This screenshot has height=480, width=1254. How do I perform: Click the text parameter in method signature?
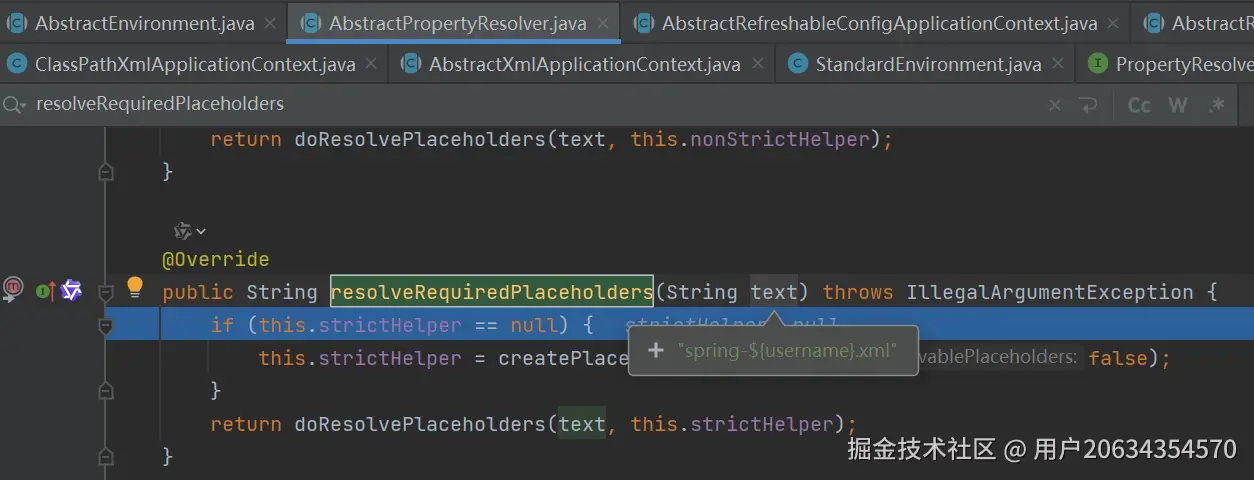[x=774, y=292]
